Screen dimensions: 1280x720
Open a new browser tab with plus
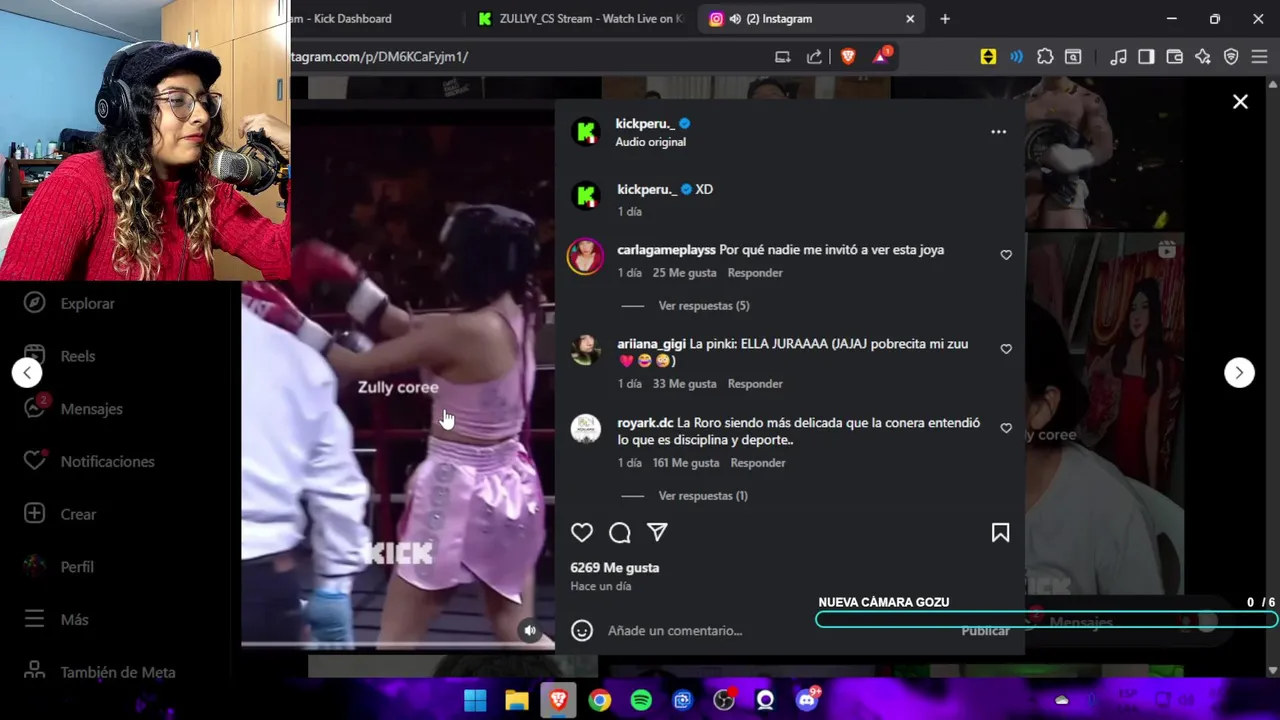click(945, 19)
